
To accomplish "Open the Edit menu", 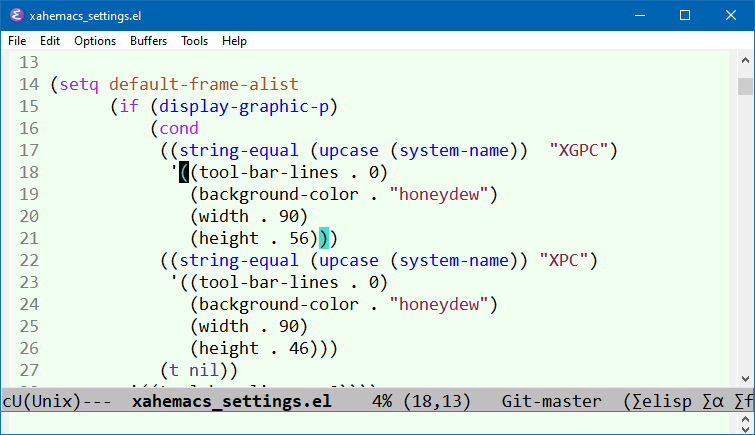I will (50, 41).
